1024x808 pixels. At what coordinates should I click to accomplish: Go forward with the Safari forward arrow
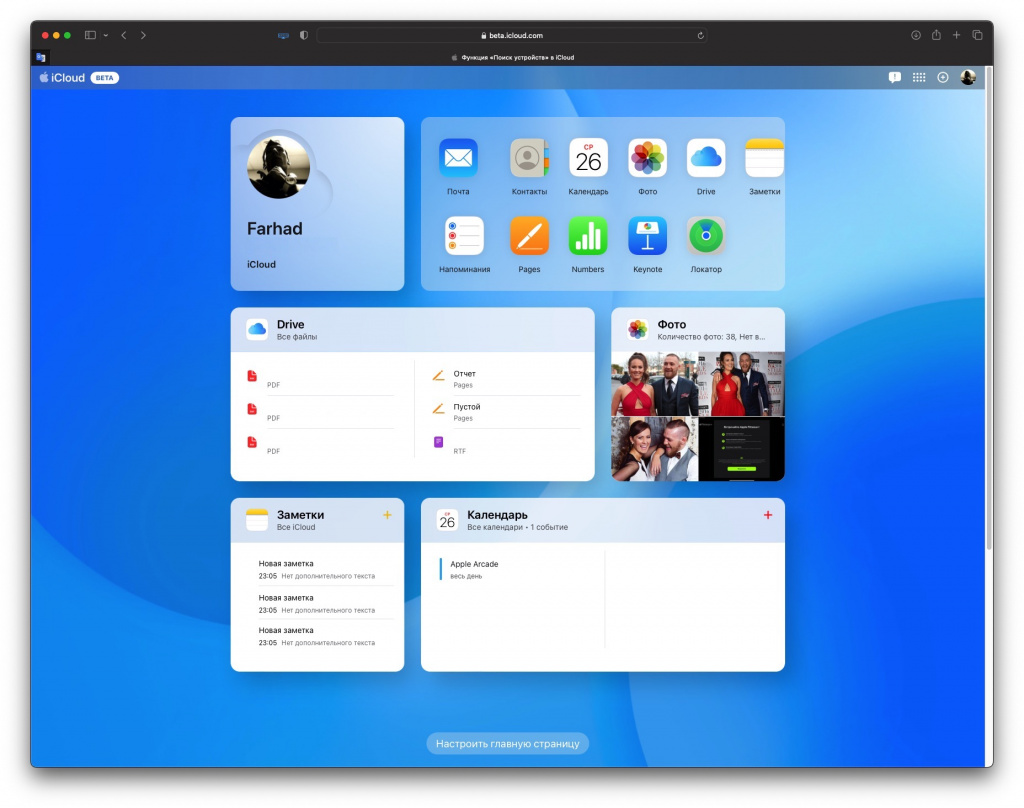(x=143, y=35)
